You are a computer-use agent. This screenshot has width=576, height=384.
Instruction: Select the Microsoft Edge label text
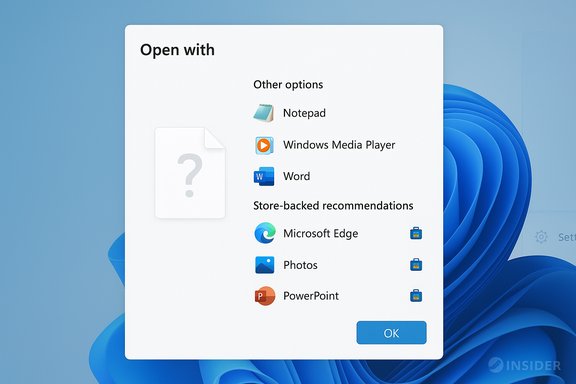[321, 233]
